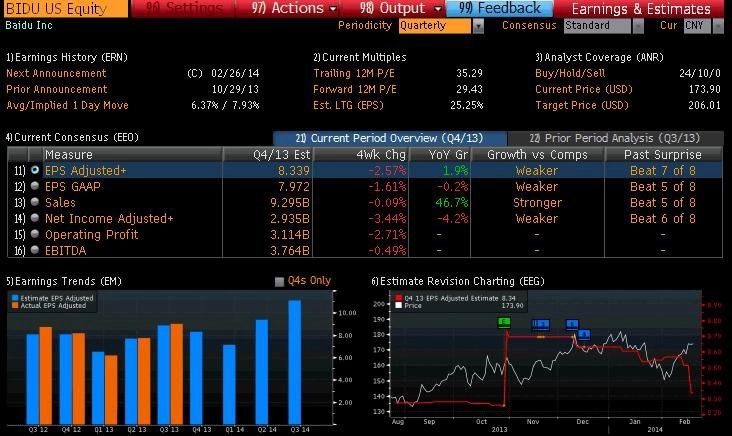Screen dimensions: 732x436
Task: Click the YoY Gr column header
Action: (440, 155)
